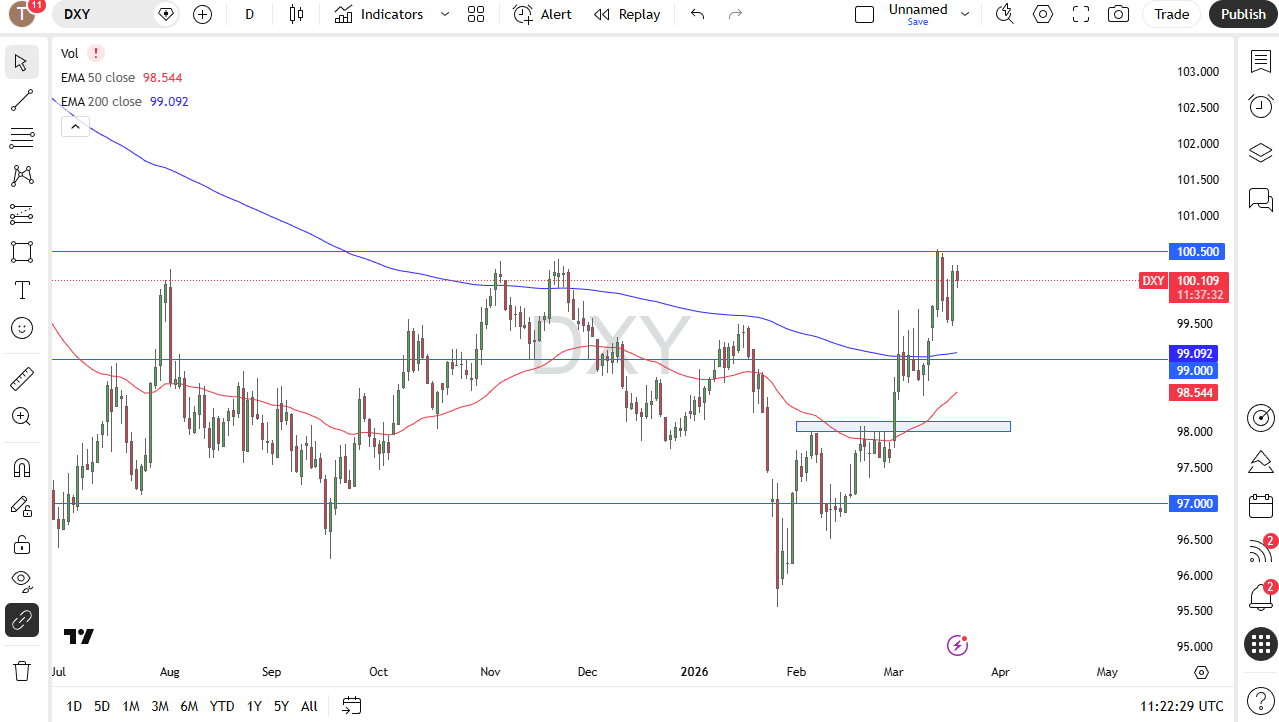The width and height of the screenshot is (1279, 722).
Task: Select the 5Y date range tab
Action: point(282,706)
